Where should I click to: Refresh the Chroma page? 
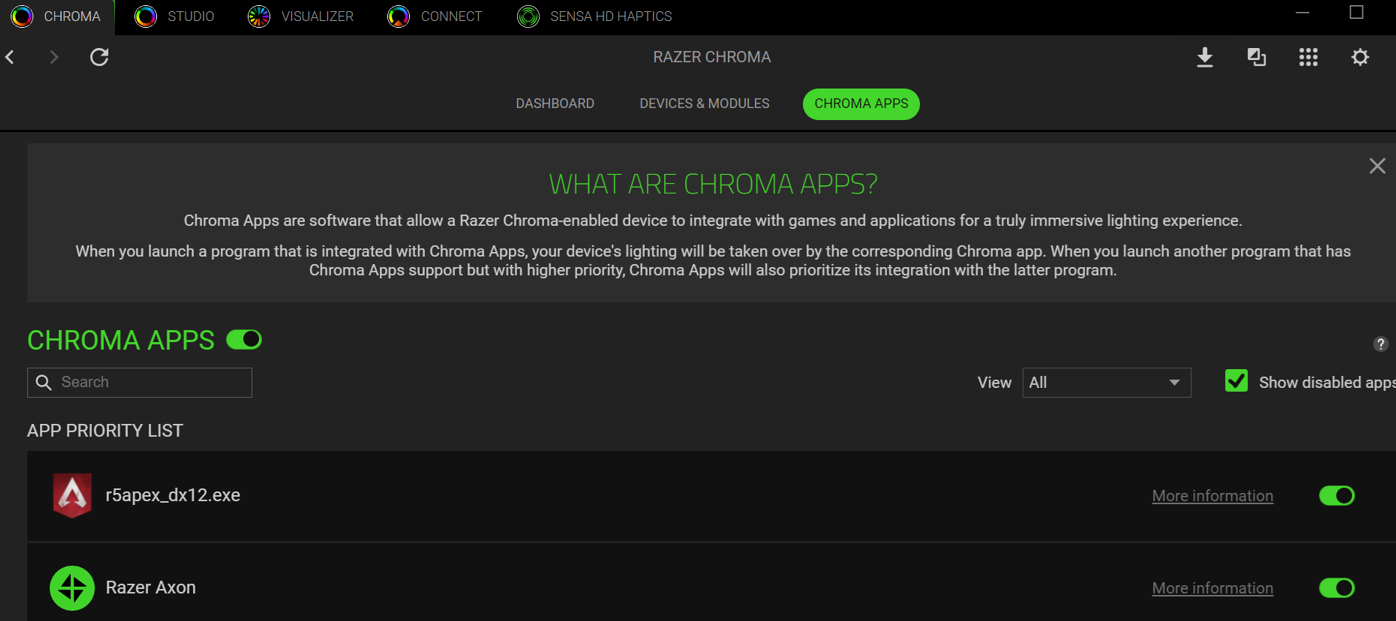pyautogui.click(x=98, y=57)
